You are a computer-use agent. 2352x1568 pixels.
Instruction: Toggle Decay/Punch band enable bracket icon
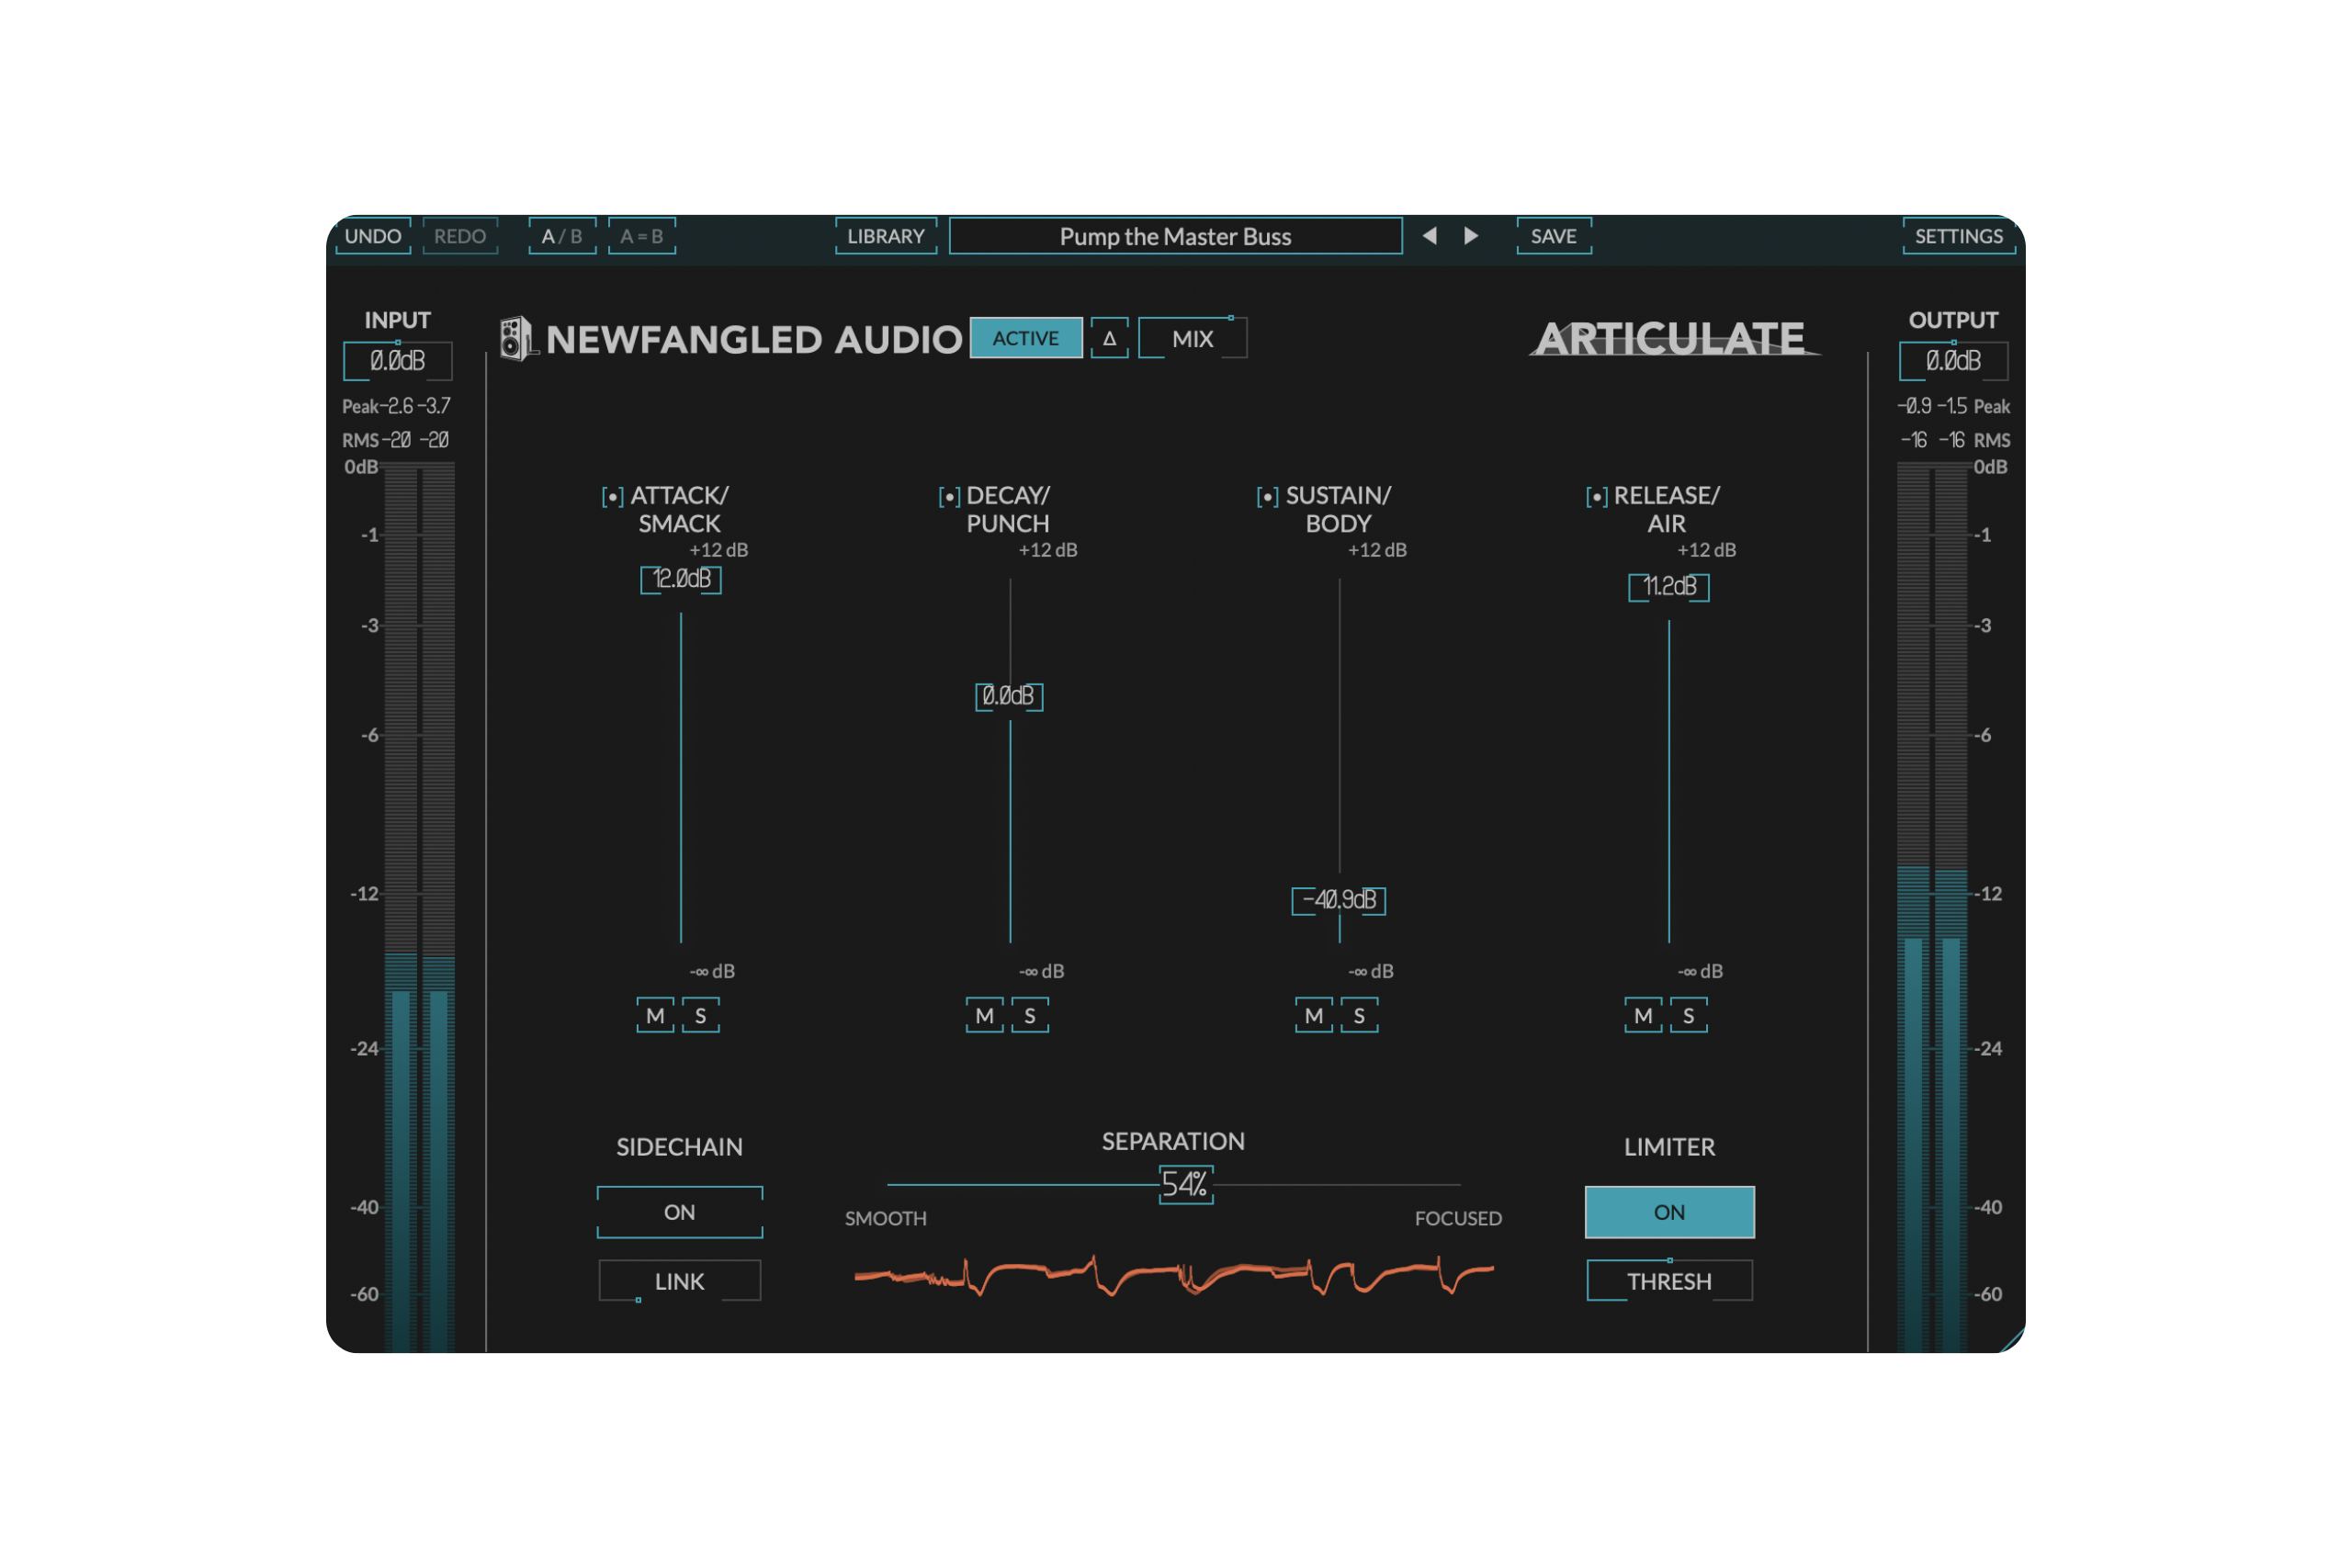point(949,497)
